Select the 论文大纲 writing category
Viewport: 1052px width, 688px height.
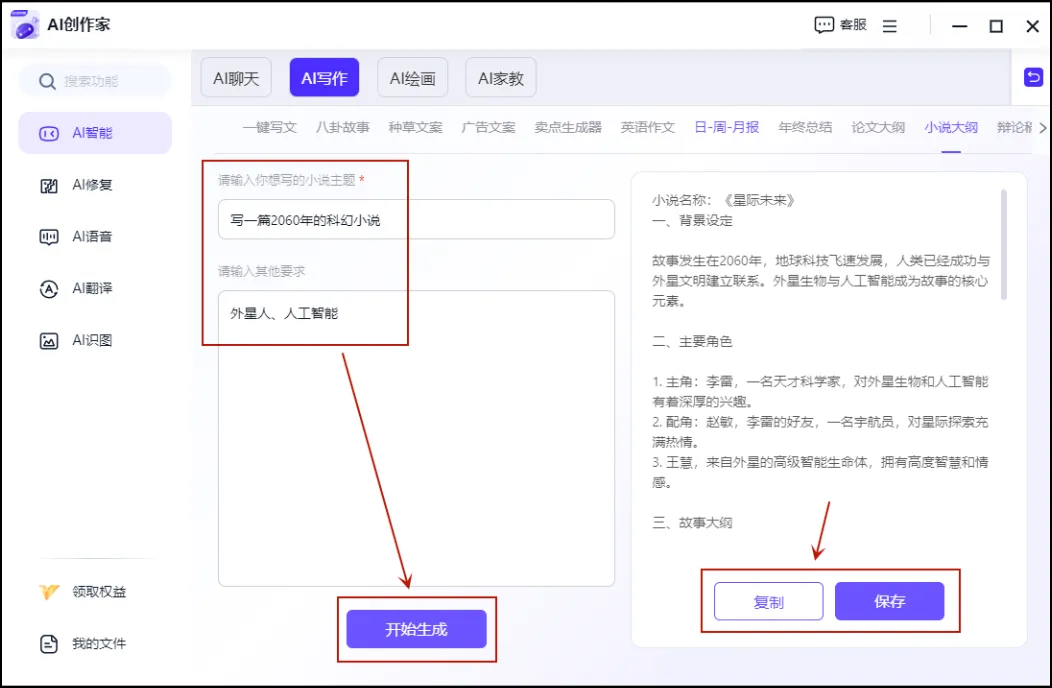pyautogui.click(x=877, y=127)
